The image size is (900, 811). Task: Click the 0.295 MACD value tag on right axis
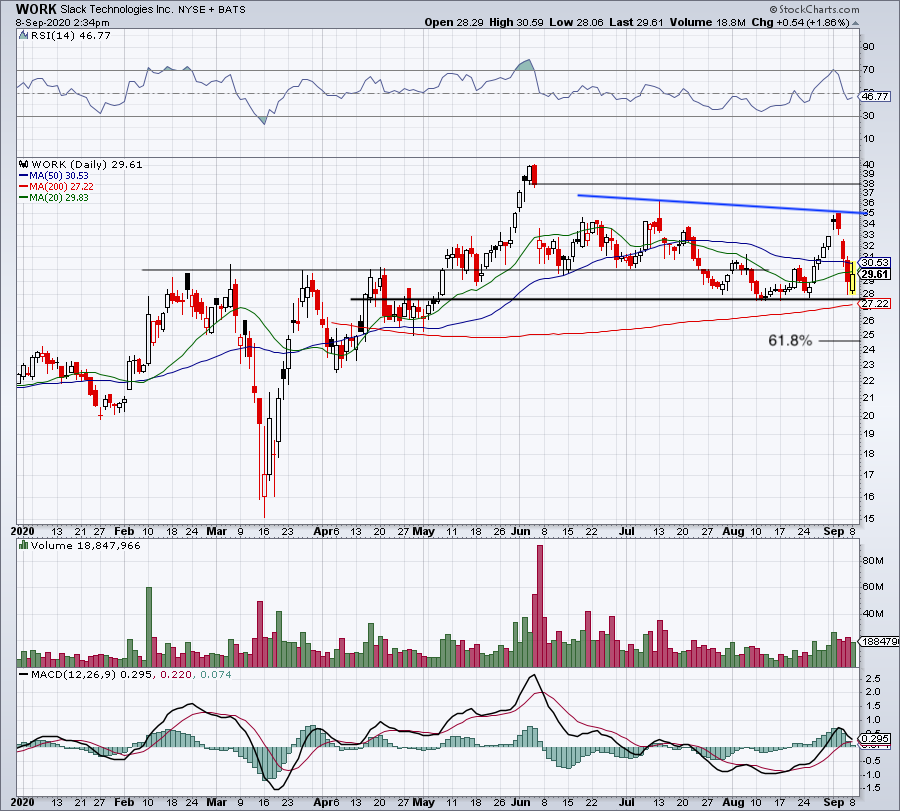tap(875, 739)
